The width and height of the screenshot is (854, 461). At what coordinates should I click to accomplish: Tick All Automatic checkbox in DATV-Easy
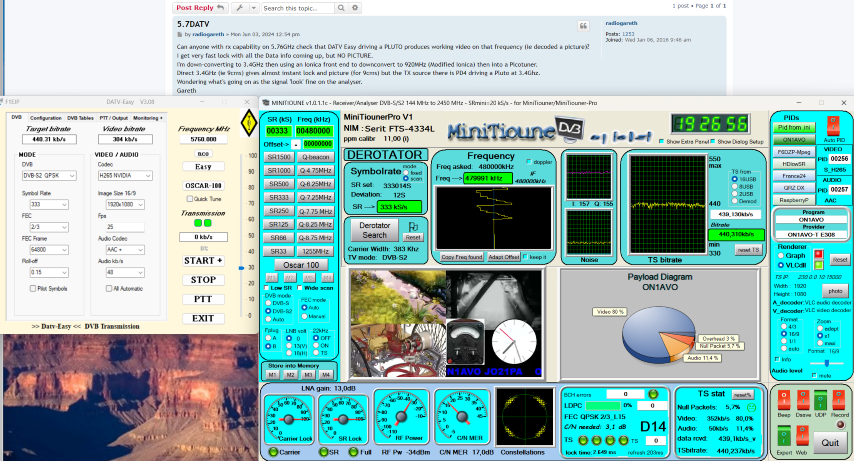109,288
